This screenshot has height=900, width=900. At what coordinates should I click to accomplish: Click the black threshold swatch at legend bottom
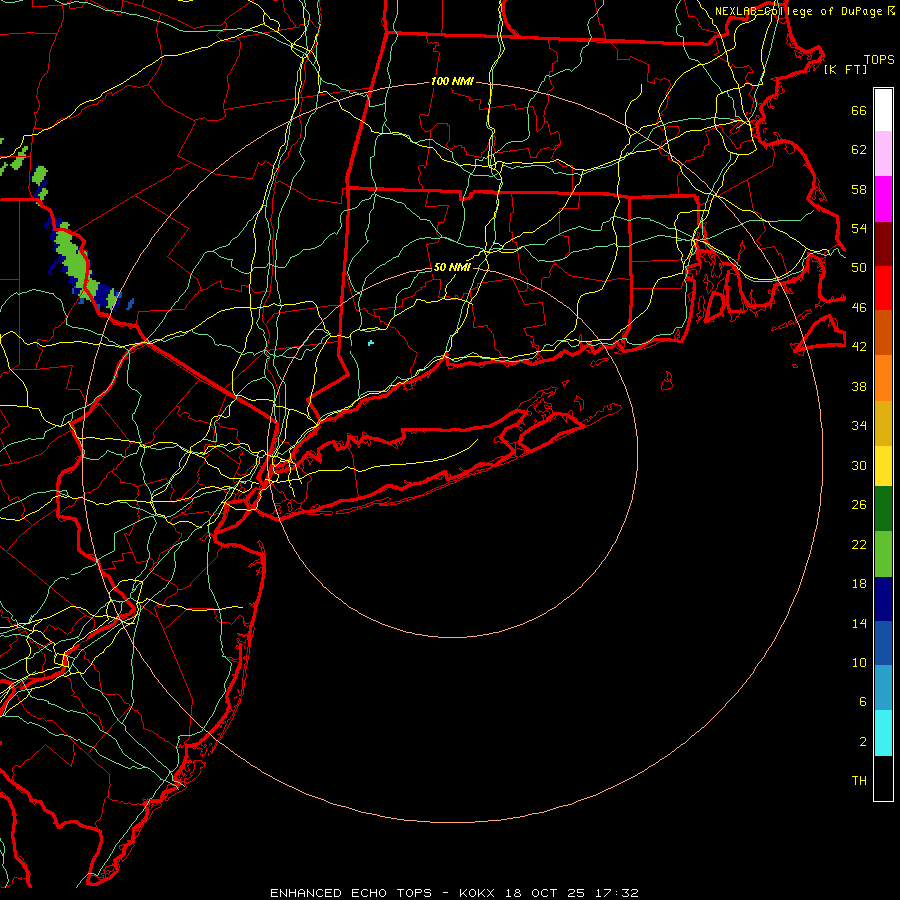point(883,778)
